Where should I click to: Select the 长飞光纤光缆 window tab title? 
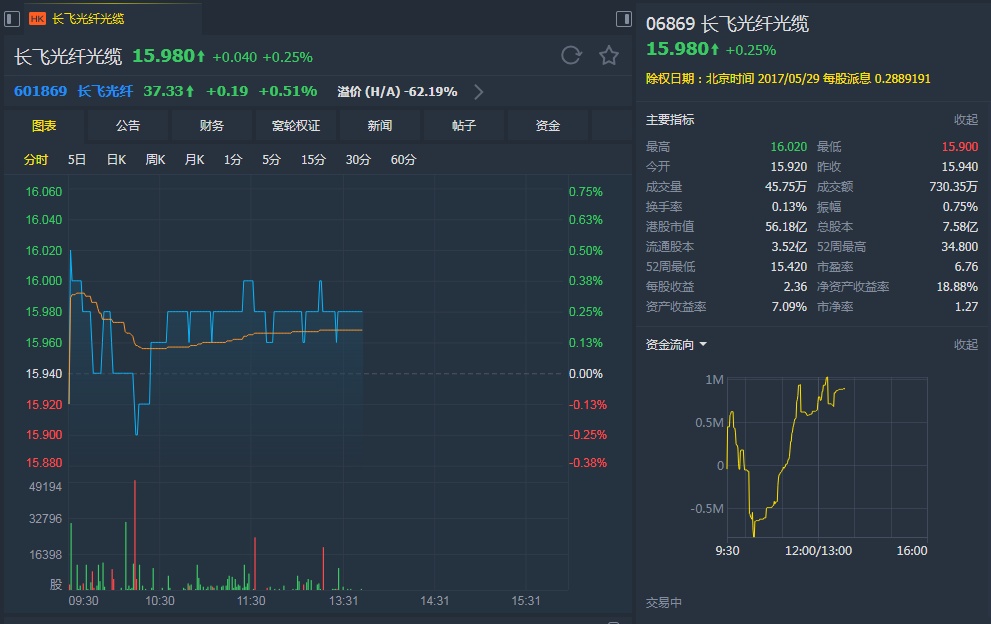tap(88, 19)
